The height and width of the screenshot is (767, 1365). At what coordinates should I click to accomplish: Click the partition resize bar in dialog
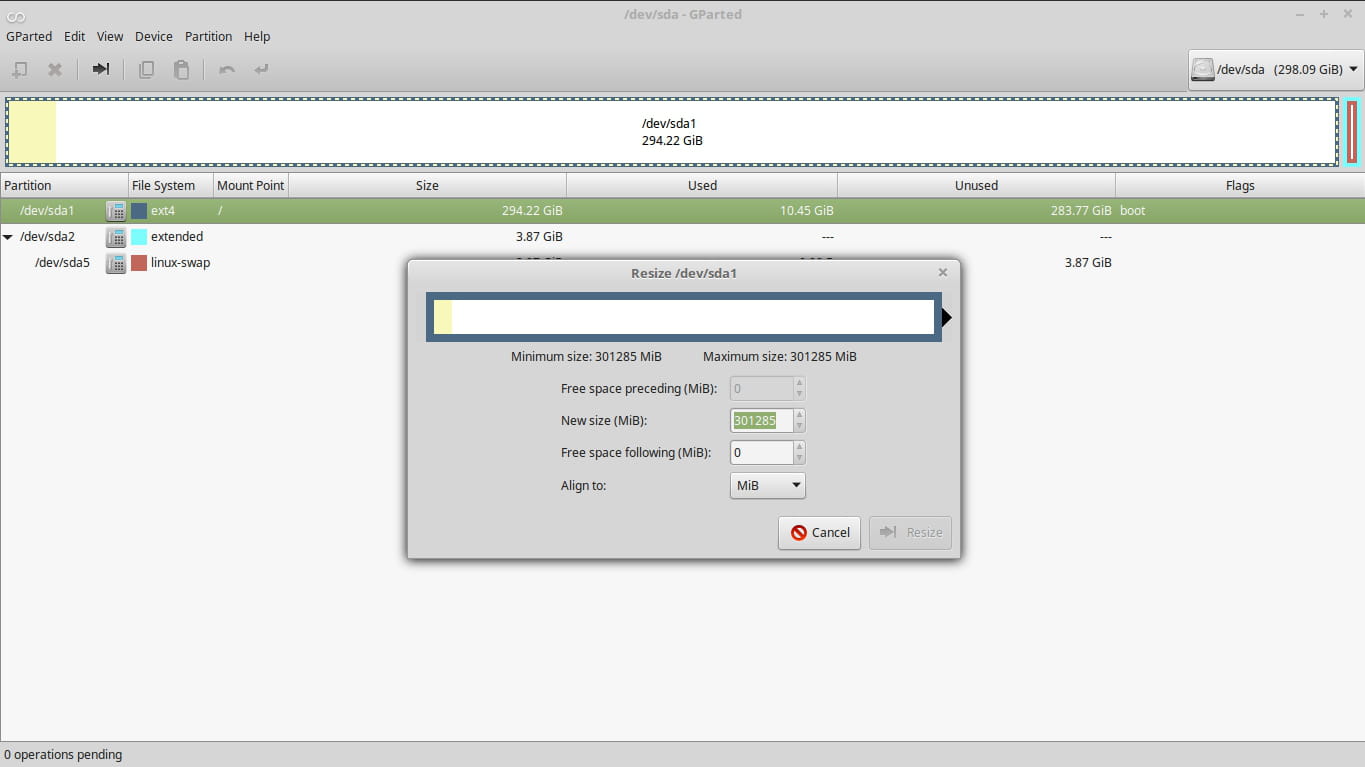(684, 317)
